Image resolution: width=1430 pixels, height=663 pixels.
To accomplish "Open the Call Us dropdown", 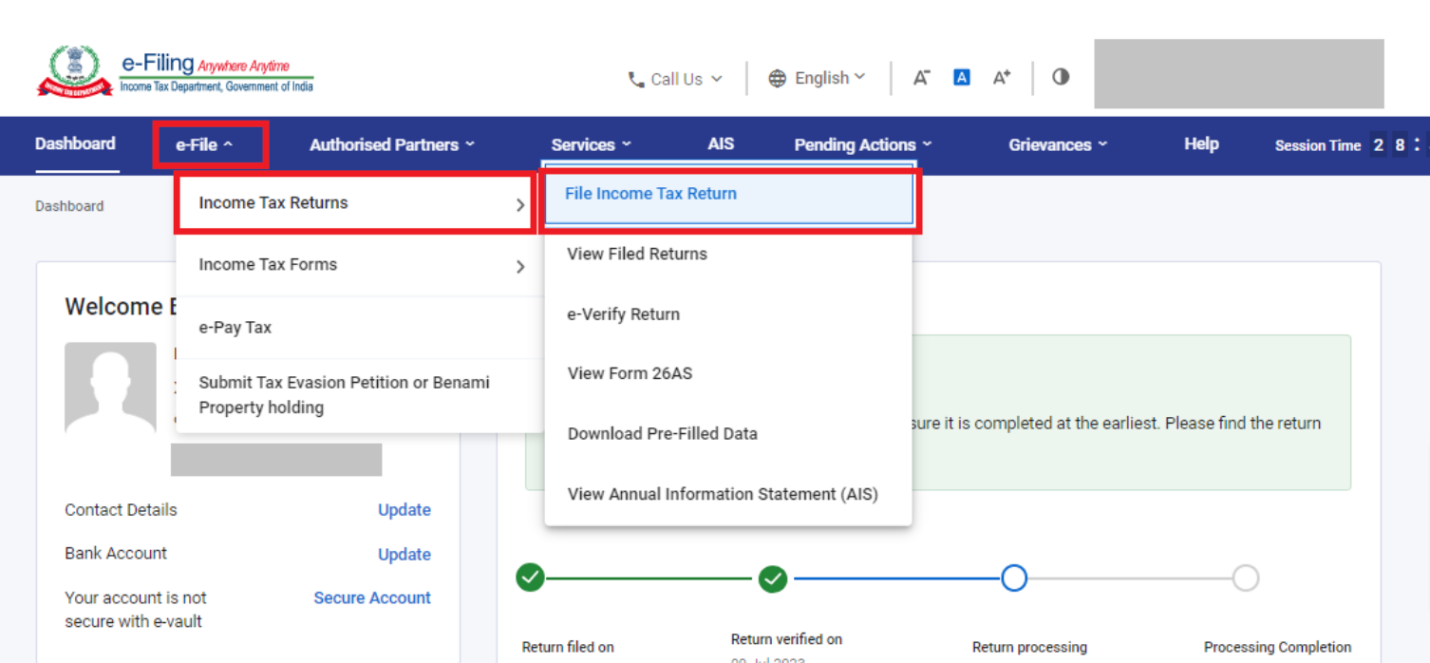I will (x=675, y=79).
